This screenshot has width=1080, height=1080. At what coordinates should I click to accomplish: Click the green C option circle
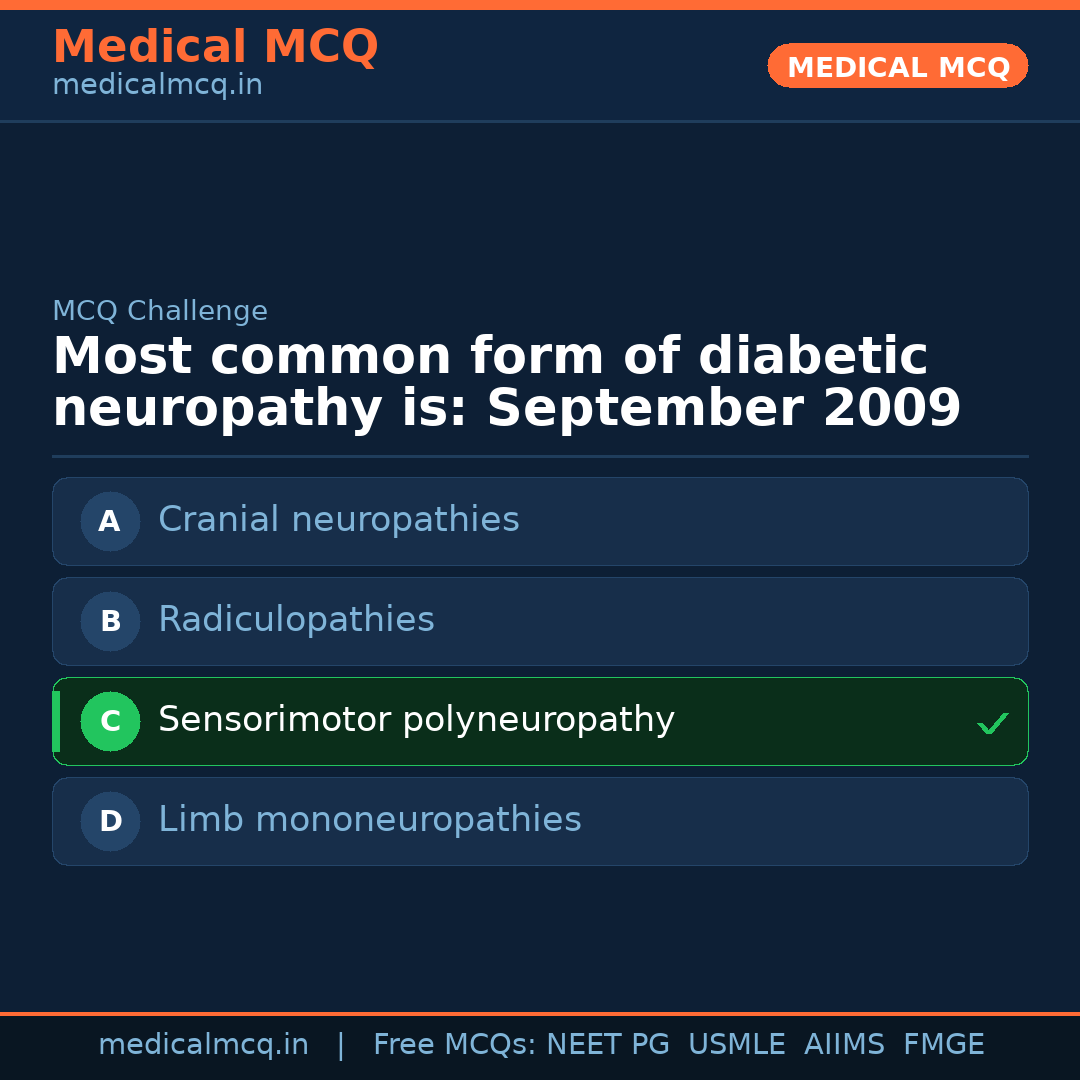point(110,721)
